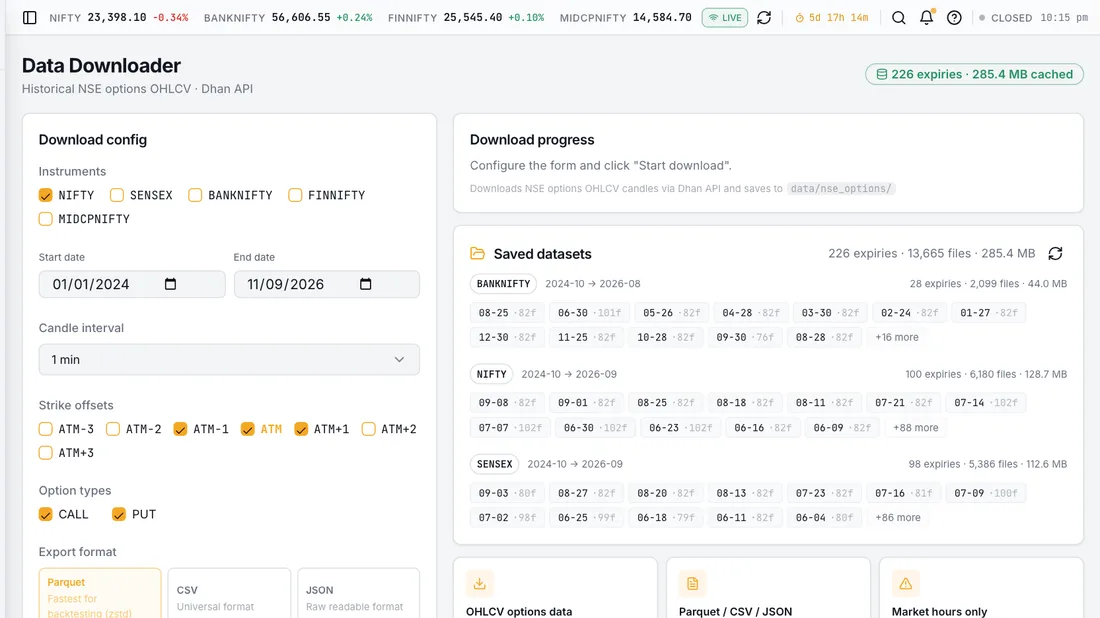The width and height of the screenshot is (1100, 618).
Task: Click the Parquet / CSV / JSON file icon
Action: tap(692, 584)
